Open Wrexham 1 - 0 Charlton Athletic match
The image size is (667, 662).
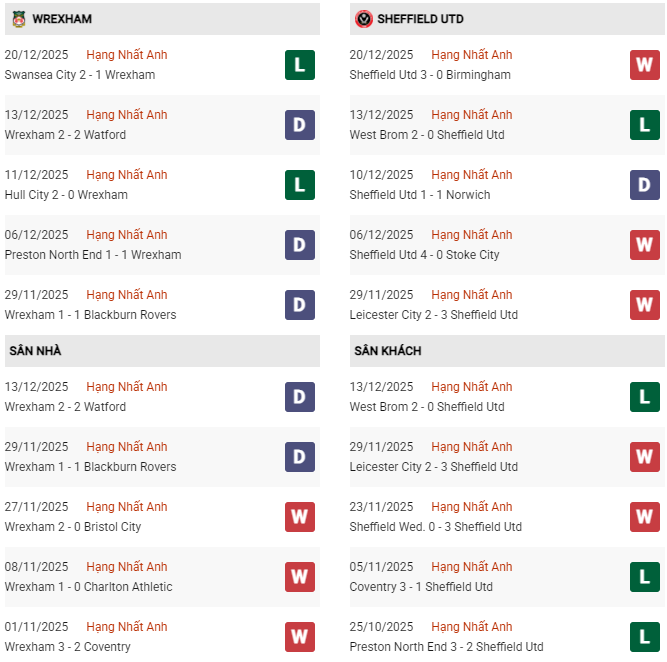tap(88, 587)
